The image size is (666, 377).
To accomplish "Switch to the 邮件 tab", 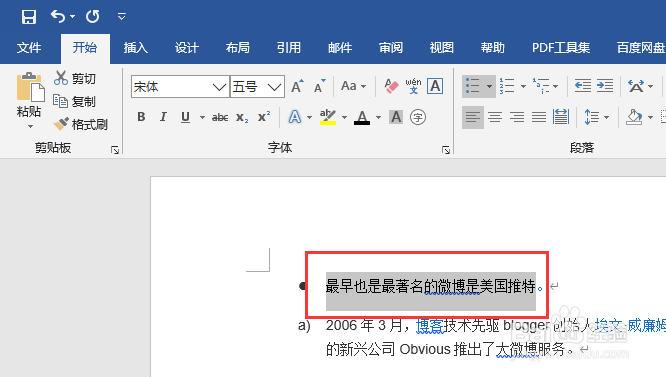I will click(x=340, y=48).
